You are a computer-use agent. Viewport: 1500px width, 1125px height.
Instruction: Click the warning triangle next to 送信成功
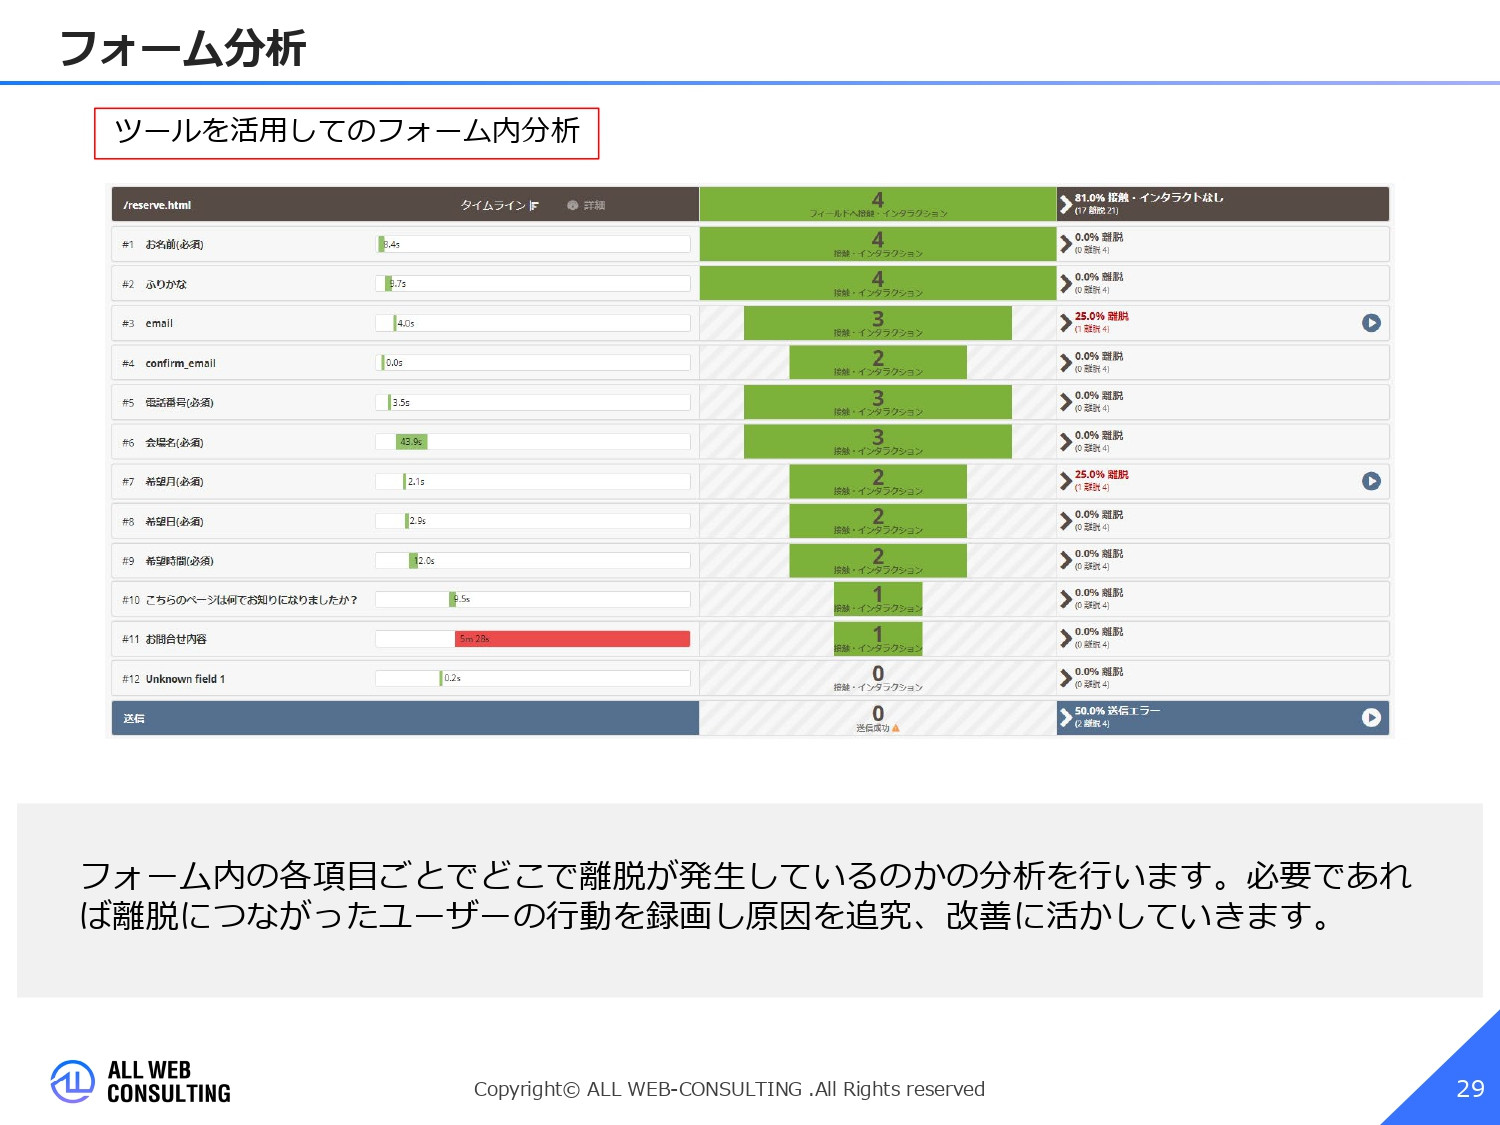point(895,728)
